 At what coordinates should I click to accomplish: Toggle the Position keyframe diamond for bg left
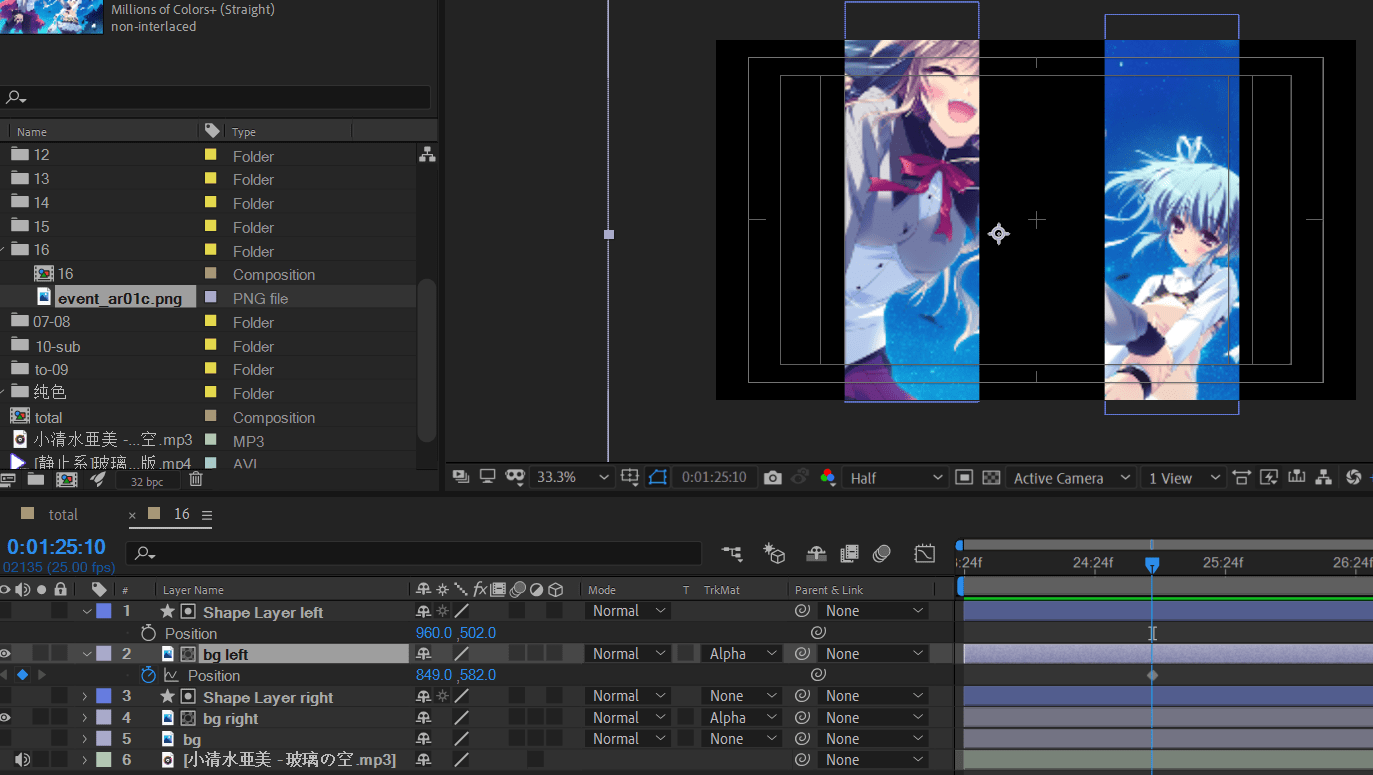tap(22, 675)
